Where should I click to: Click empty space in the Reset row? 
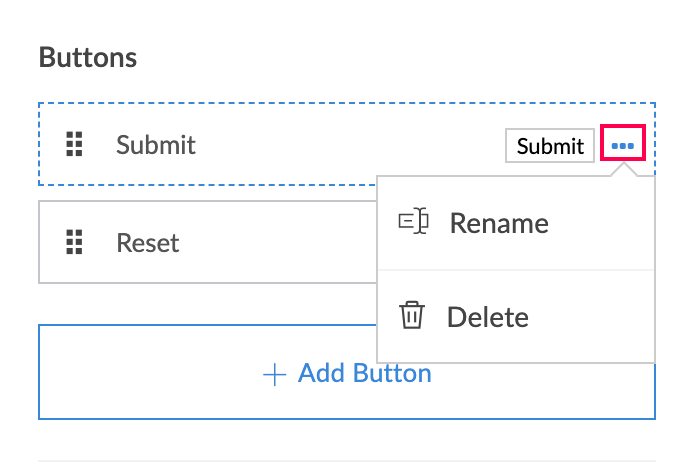tap(270, 243)
